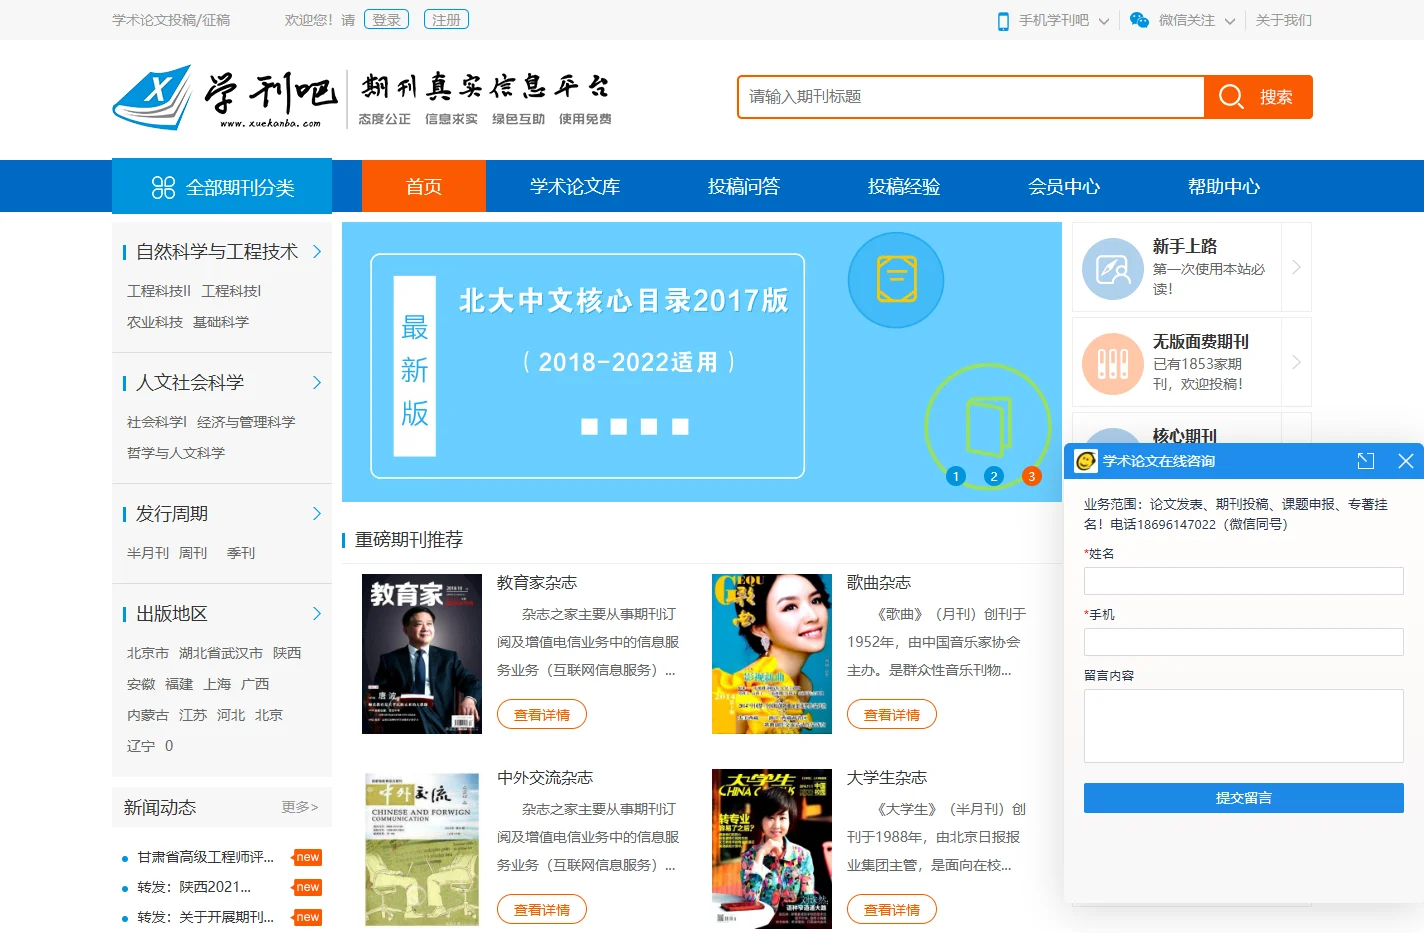1424x933 pixels.
Task: Click the pages icon in green banner circle
Action: pyautogui.click(x=988, y=427)
